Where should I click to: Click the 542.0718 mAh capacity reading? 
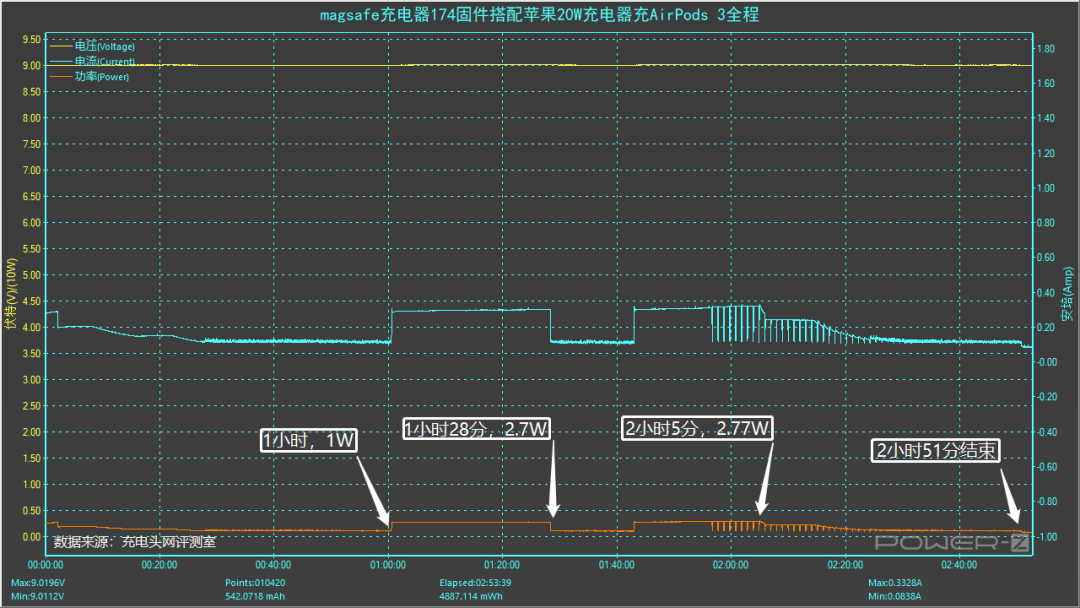tap(255, 596)
